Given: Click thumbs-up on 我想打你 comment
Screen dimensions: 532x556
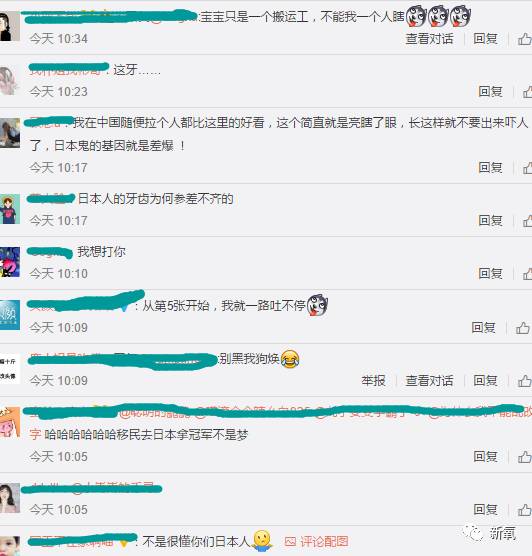Looking at the screenshot, I should click(527, 274).
